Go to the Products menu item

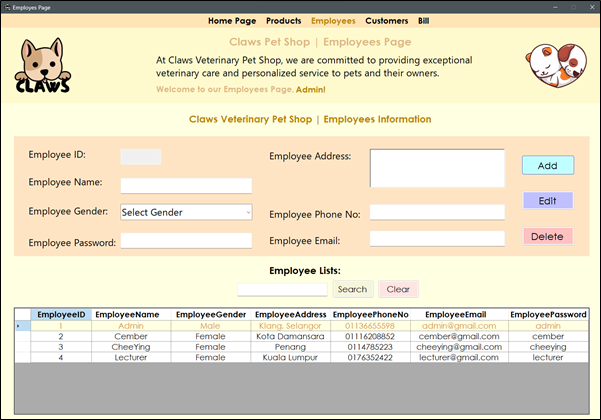click(x=284, y=20)
